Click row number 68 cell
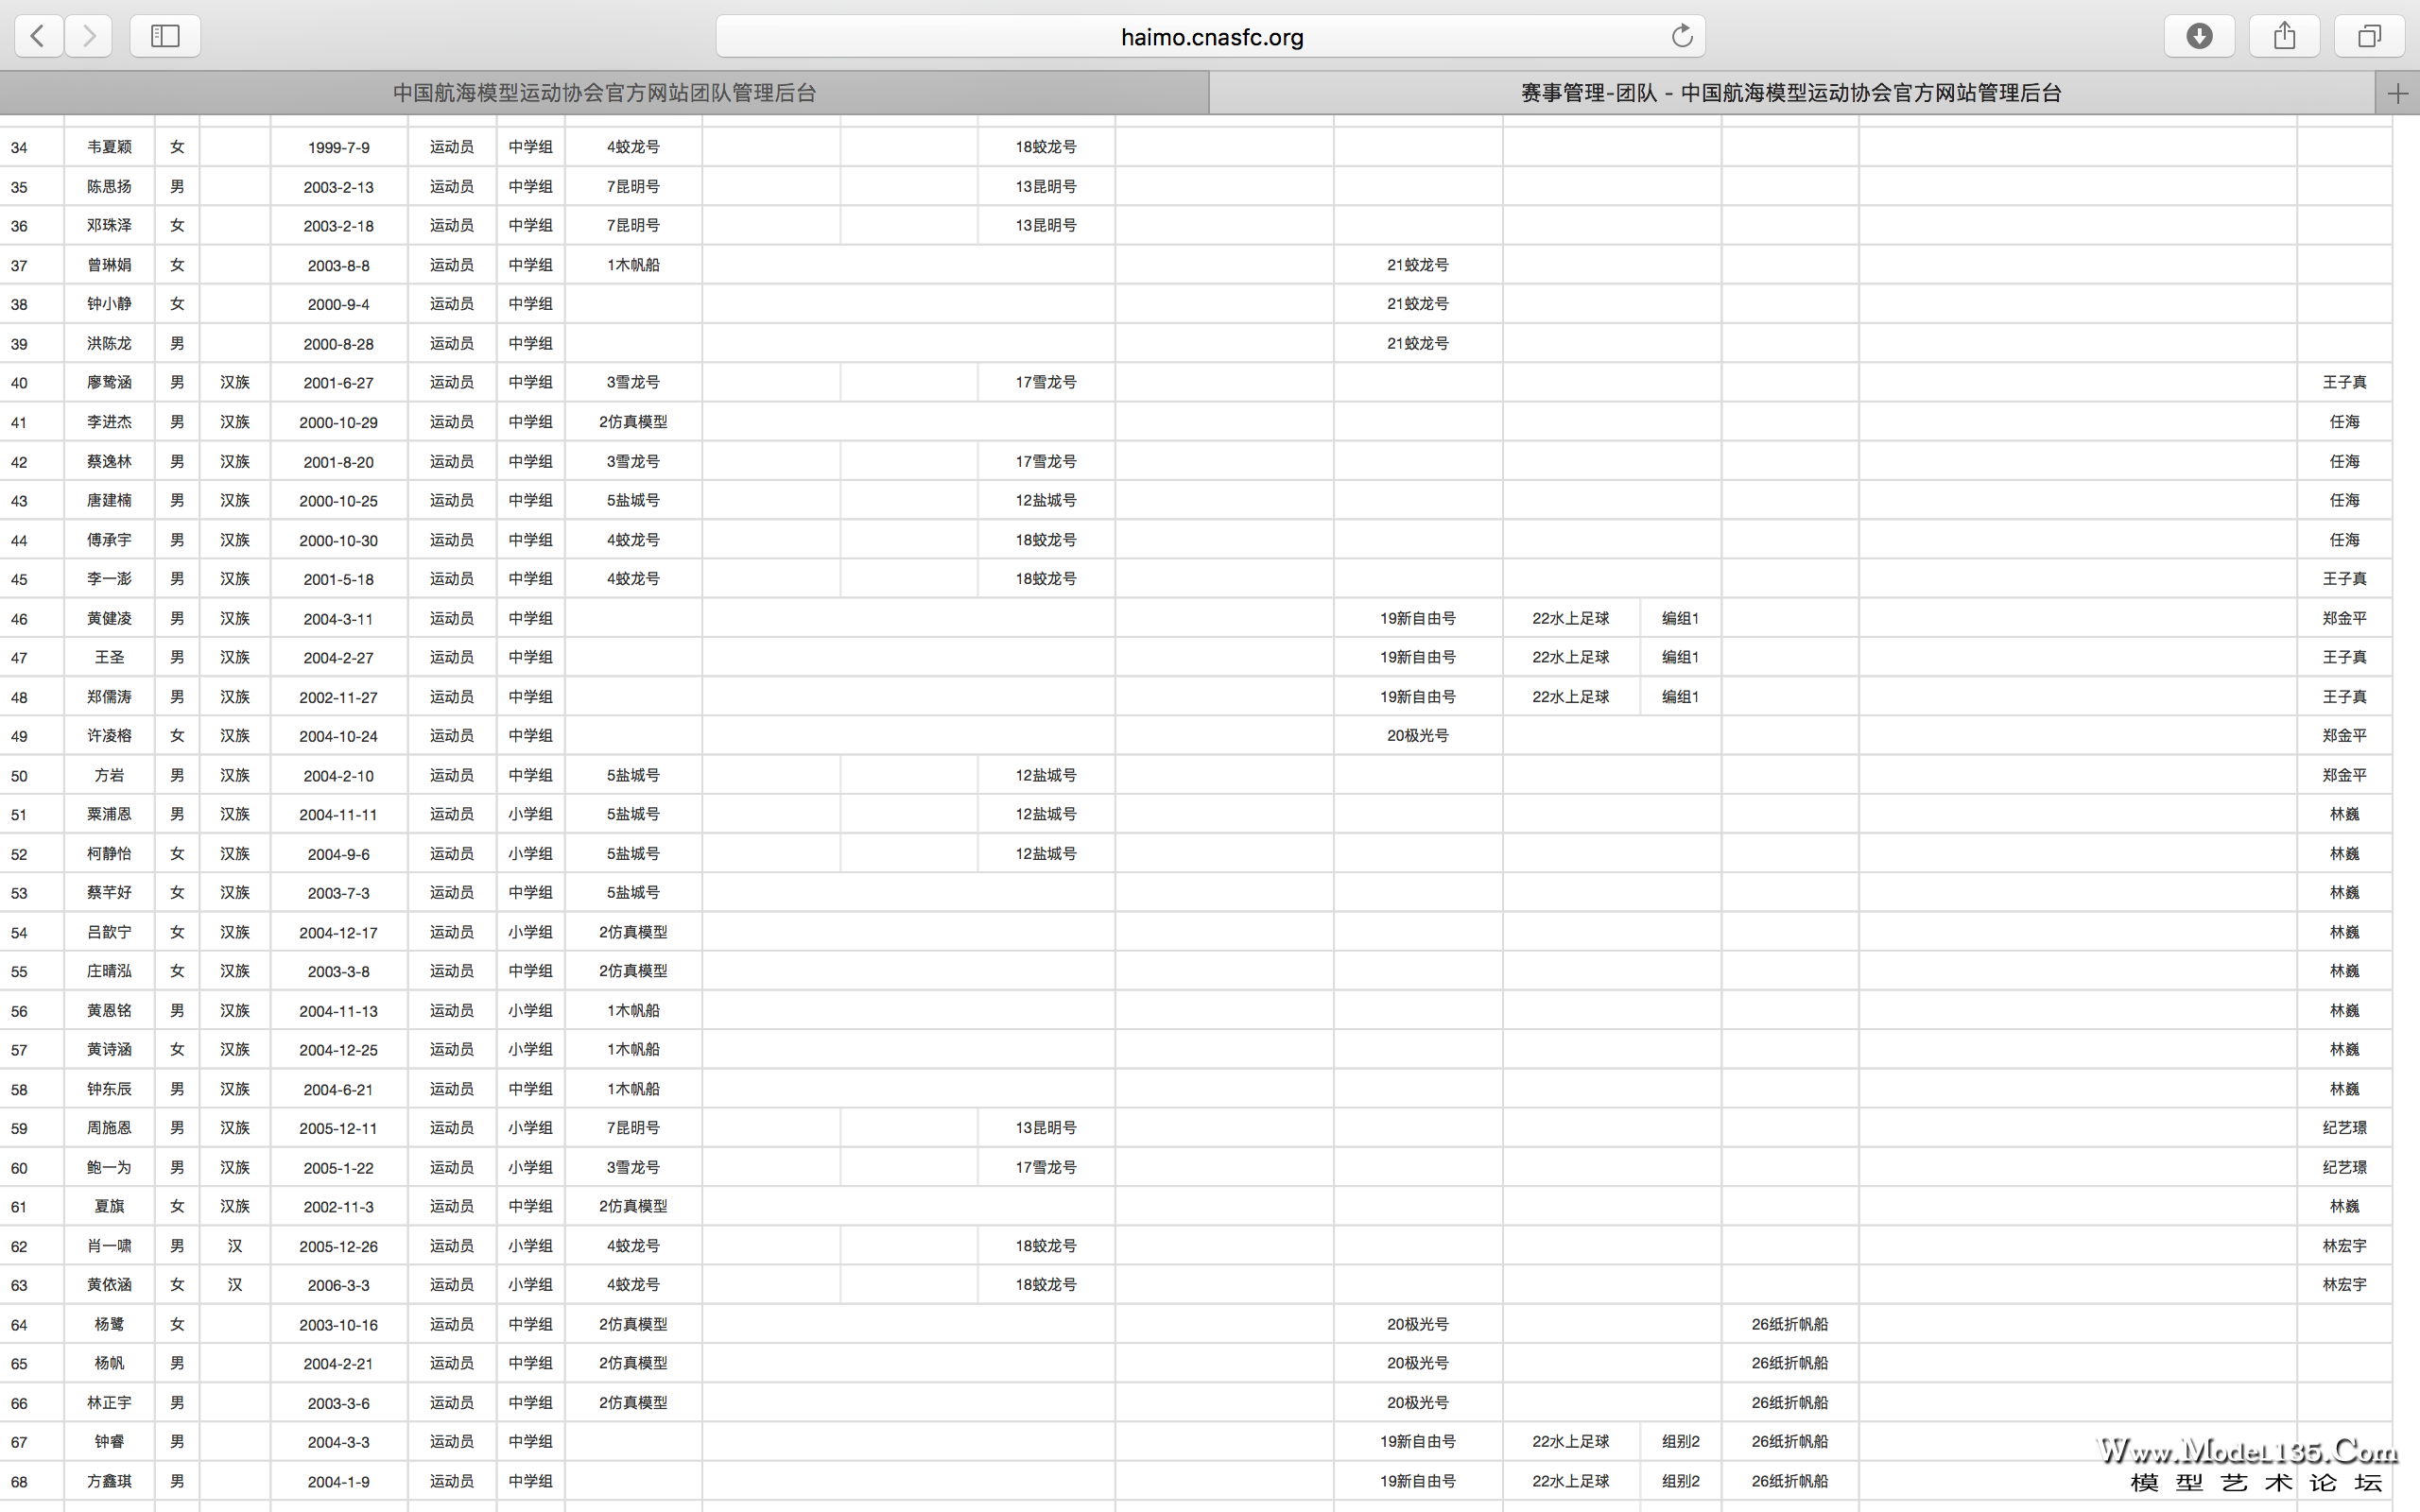Screen dimensions: 2420x1512 click(19, 1481)
